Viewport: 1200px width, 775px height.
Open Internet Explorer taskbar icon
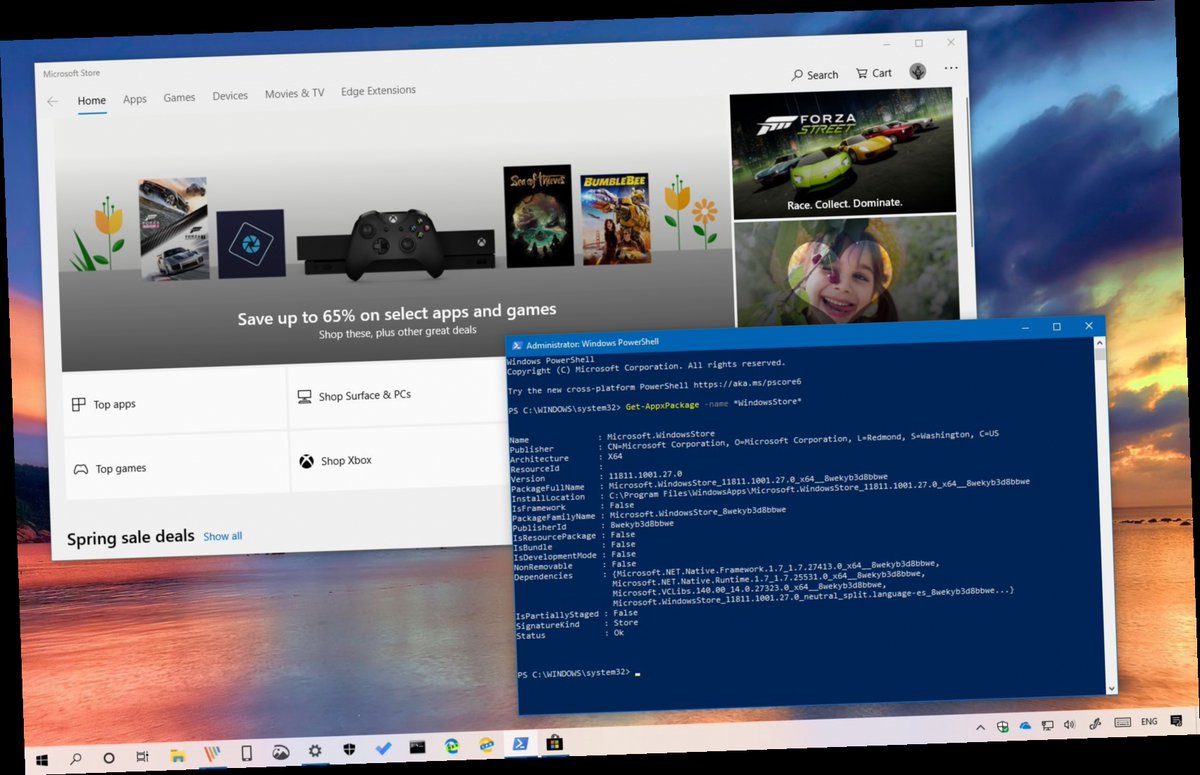486,745
